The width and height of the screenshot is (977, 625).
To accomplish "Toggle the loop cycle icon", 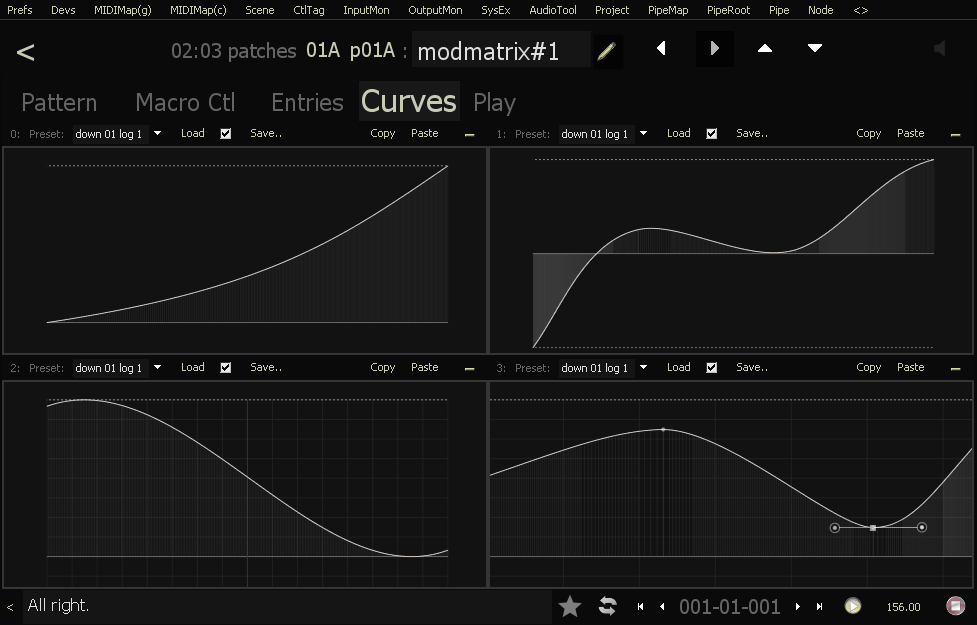I will click(x=607, y=606).
